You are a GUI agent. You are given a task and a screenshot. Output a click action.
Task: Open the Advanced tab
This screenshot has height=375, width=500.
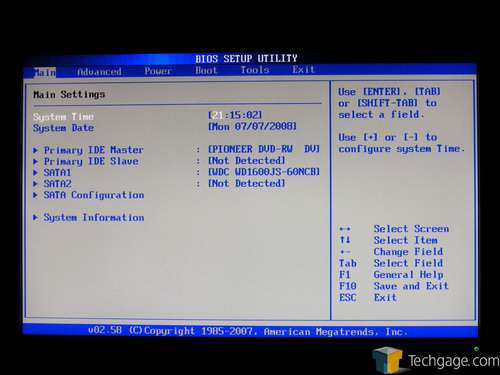click(x=99, y=72)
